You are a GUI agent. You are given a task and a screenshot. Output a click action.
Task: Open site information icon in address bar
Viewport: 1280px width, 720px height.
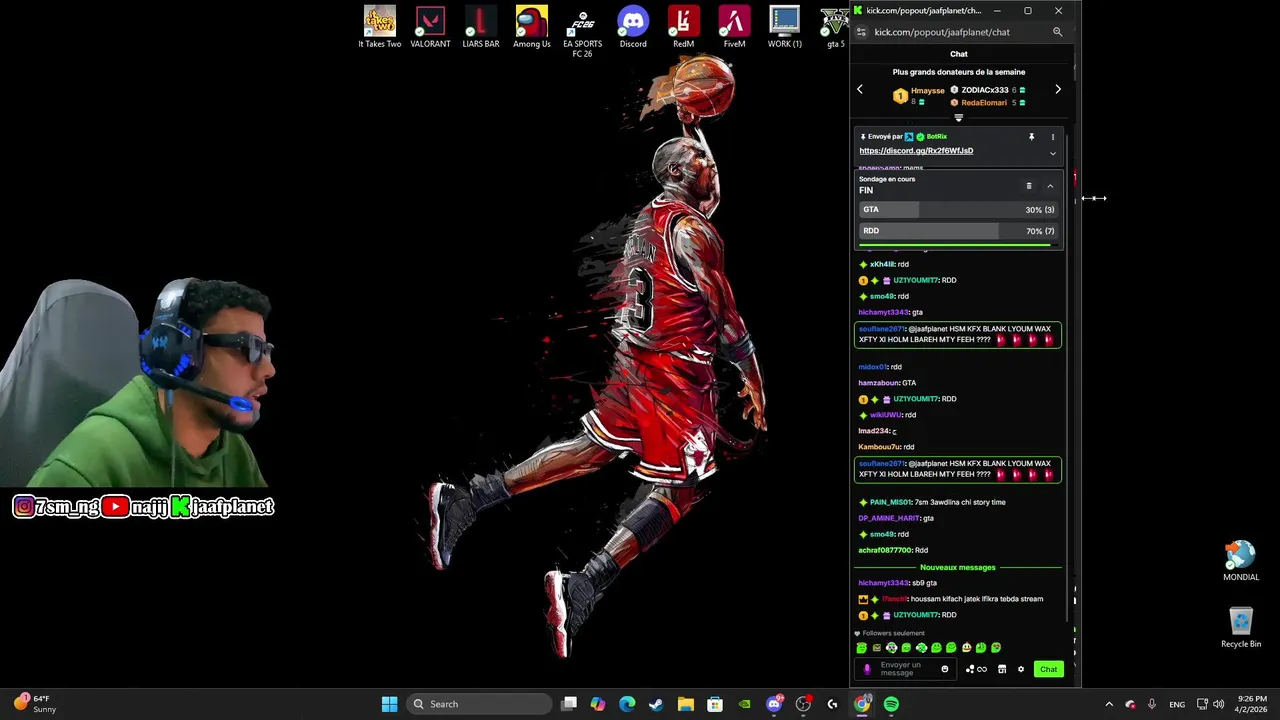point(862,32)
